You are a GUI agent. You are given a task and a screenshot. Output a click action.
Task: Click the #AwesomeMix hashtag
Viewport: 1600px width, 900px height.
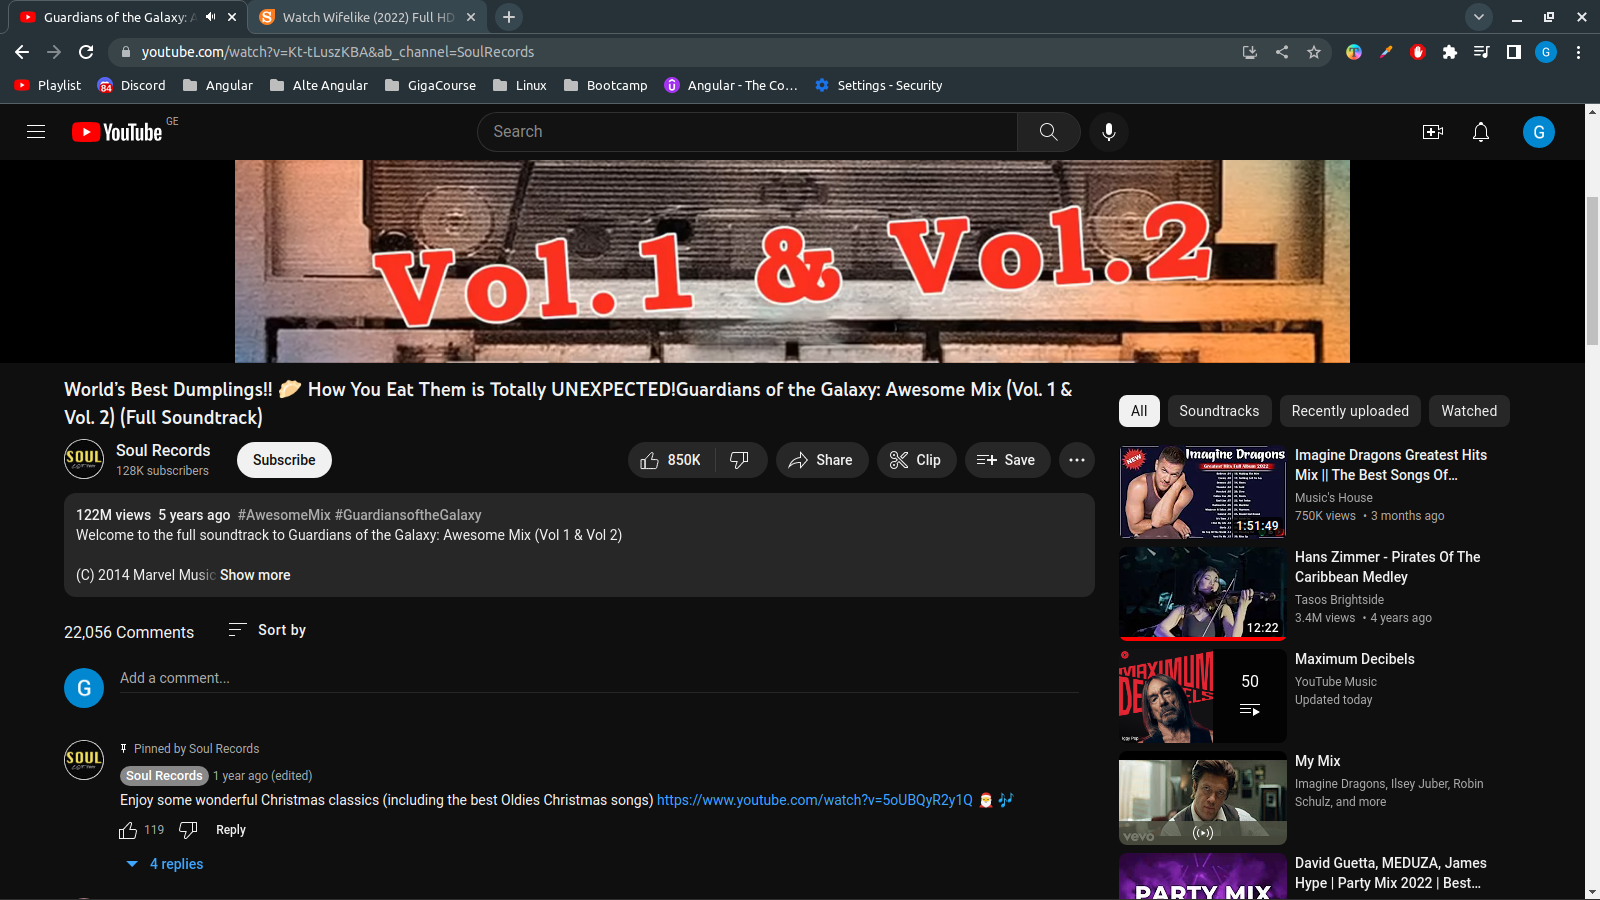click(284, 515)
